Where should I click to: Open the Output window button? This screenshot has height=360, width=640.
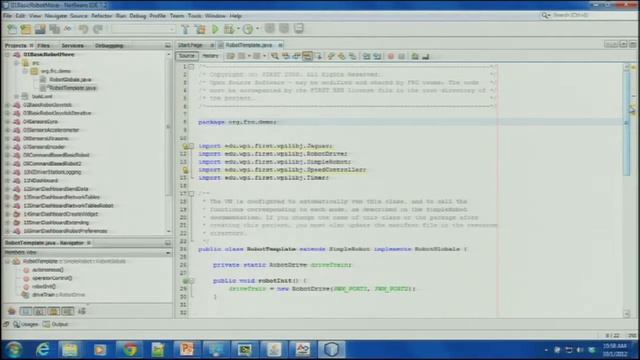(x=56, y=324)
